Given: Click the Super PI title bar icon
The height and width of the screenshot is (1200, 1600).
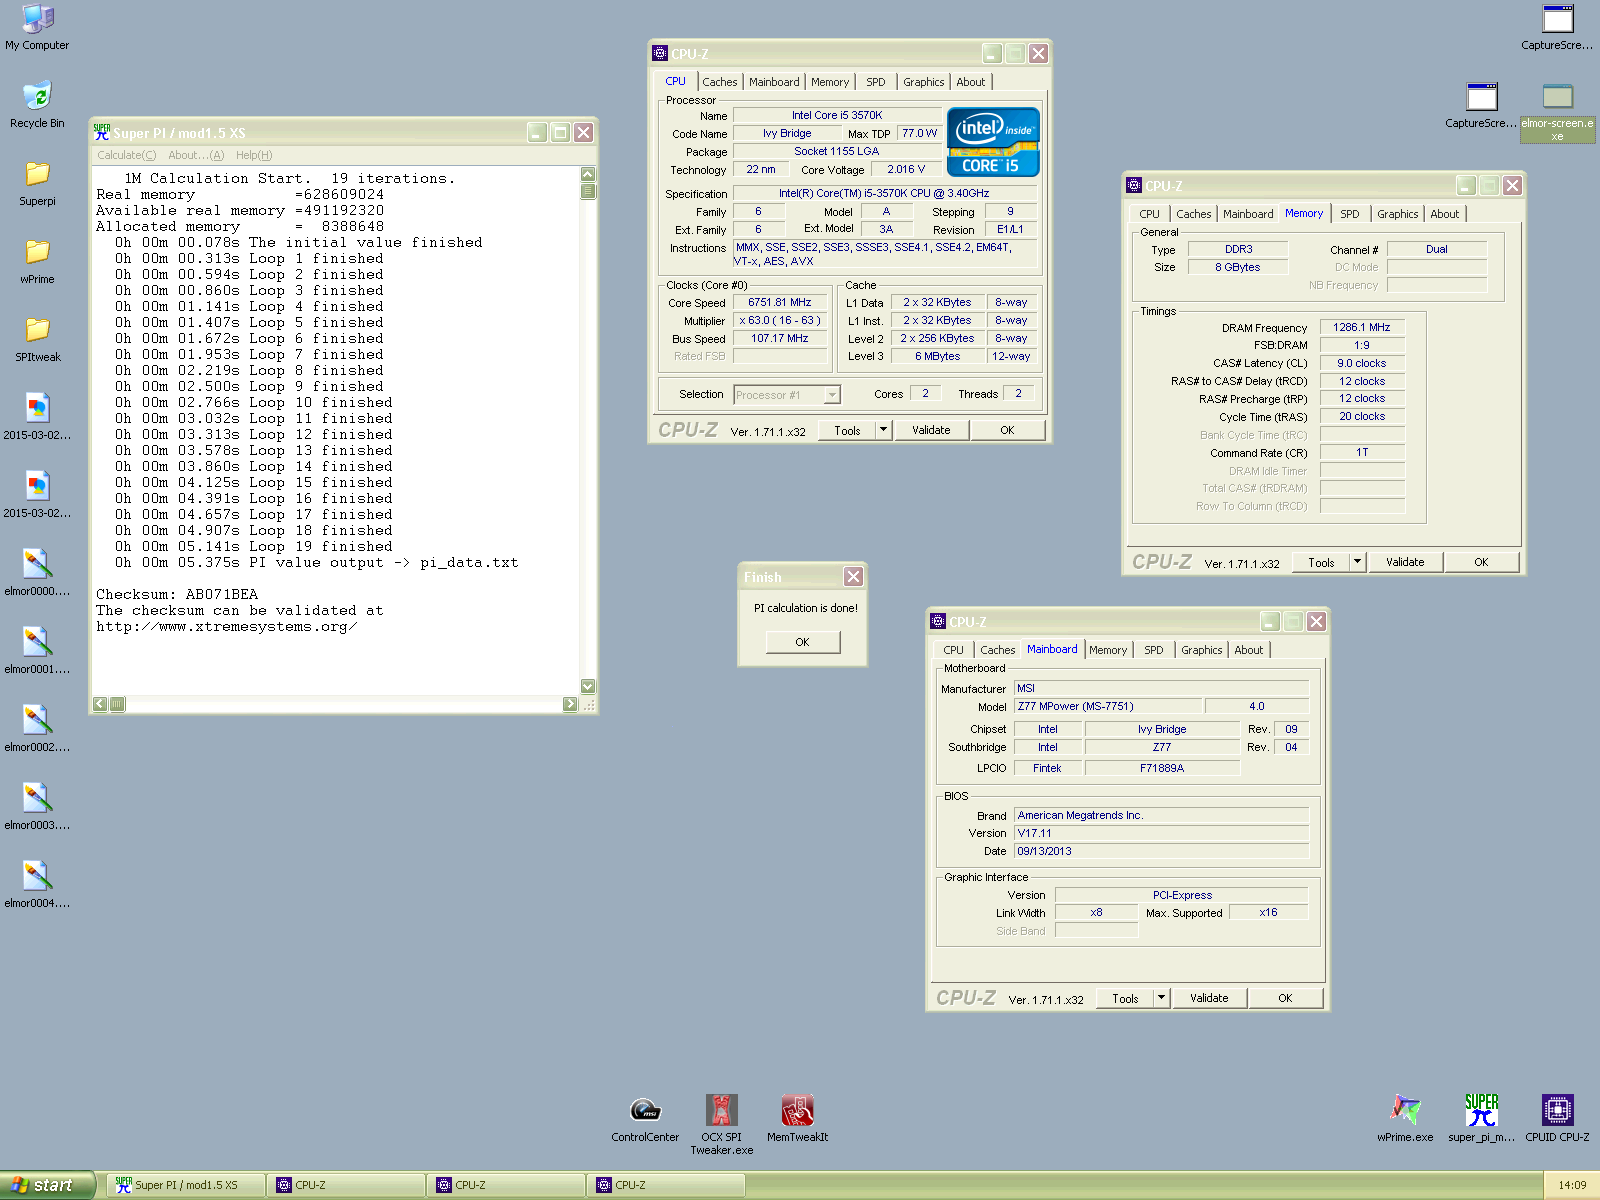Looking at the screenshot, I should click(x=101, y=132).
